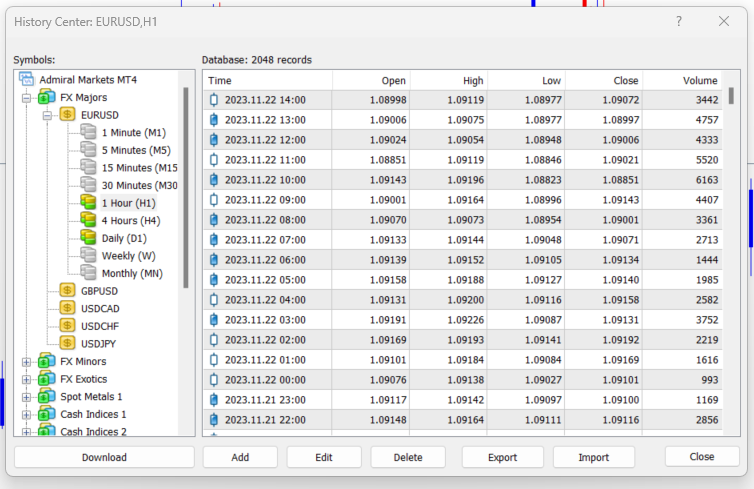Click the Import button
The width and height of the screenshot is (754, 489).
point(593,457)
